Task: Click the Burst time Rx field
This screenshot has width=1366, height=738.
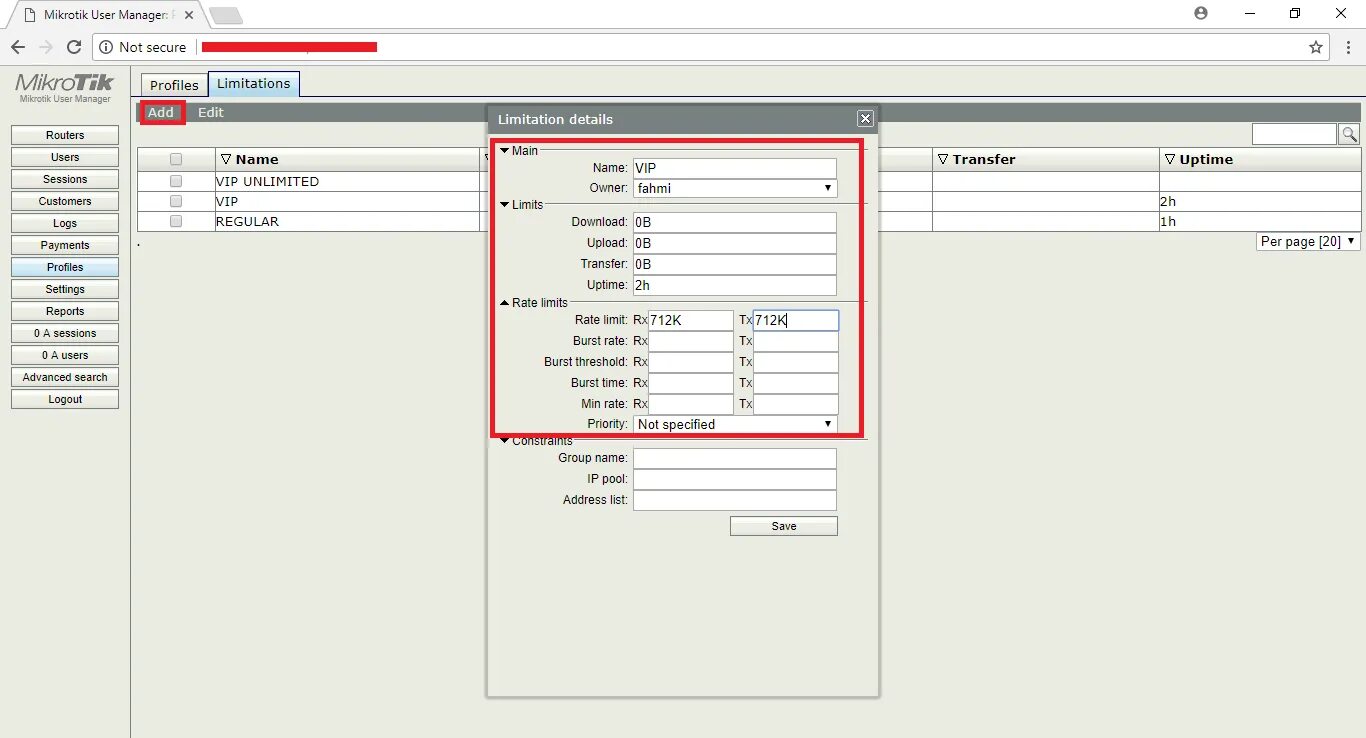Action: [x=691, y=383]
